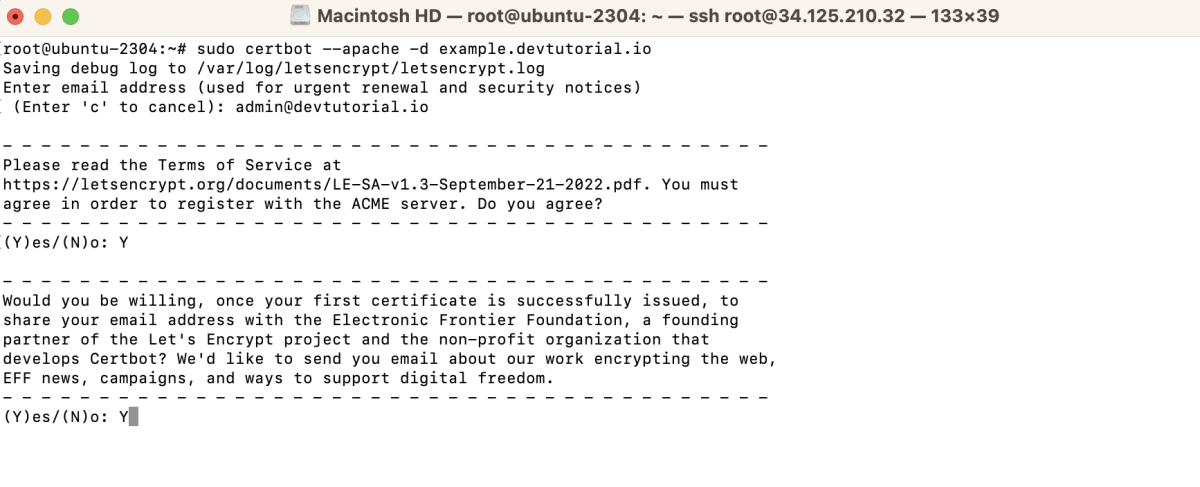Click the blinking cursor after the last Y
Screen dimensions: 1200x487
click(134, 416)
